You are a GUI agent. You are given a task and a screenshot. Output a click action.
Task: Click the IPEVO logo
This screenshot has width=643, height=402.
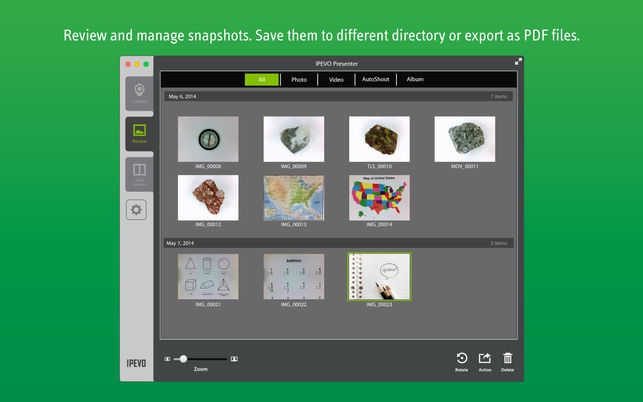click(x=136, y=363)
